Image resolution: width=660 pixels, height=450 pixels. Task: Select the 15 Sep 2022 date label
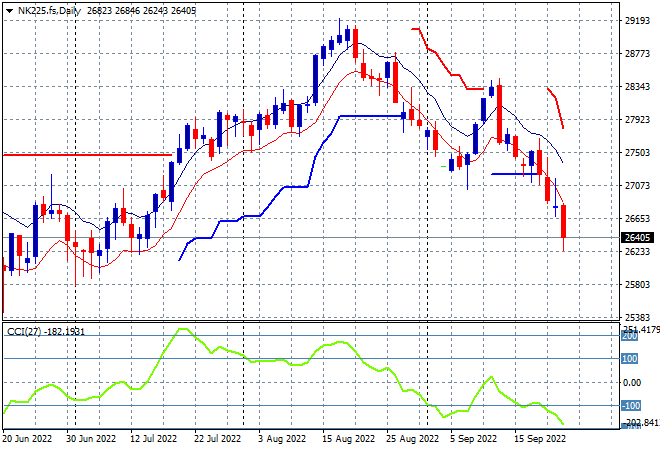540,439
